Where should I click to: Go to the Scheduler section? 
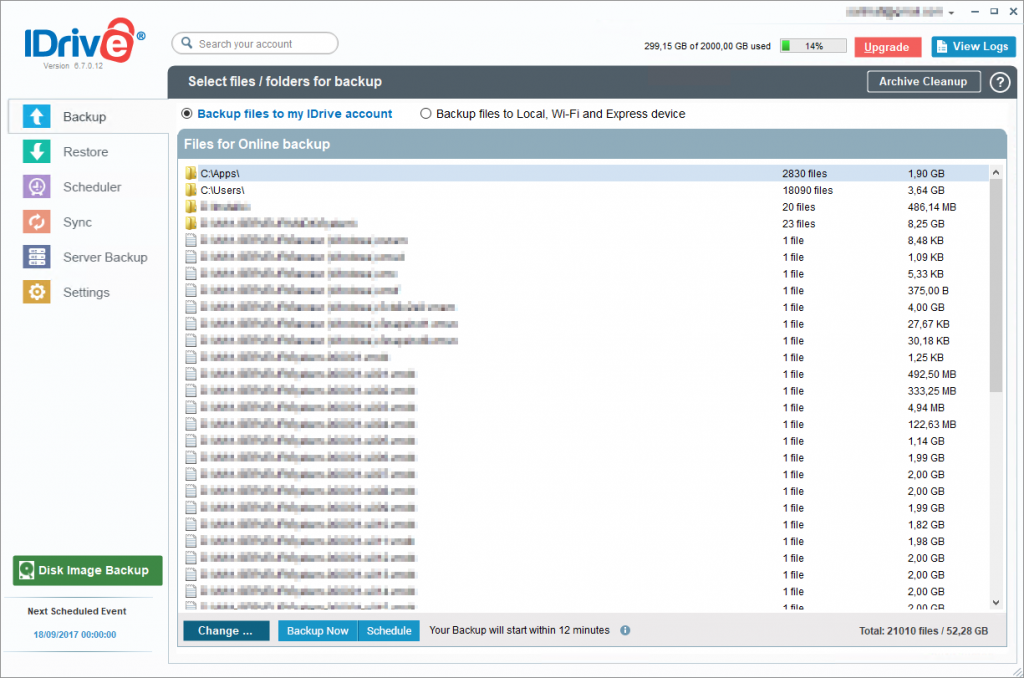click(92, 187)
